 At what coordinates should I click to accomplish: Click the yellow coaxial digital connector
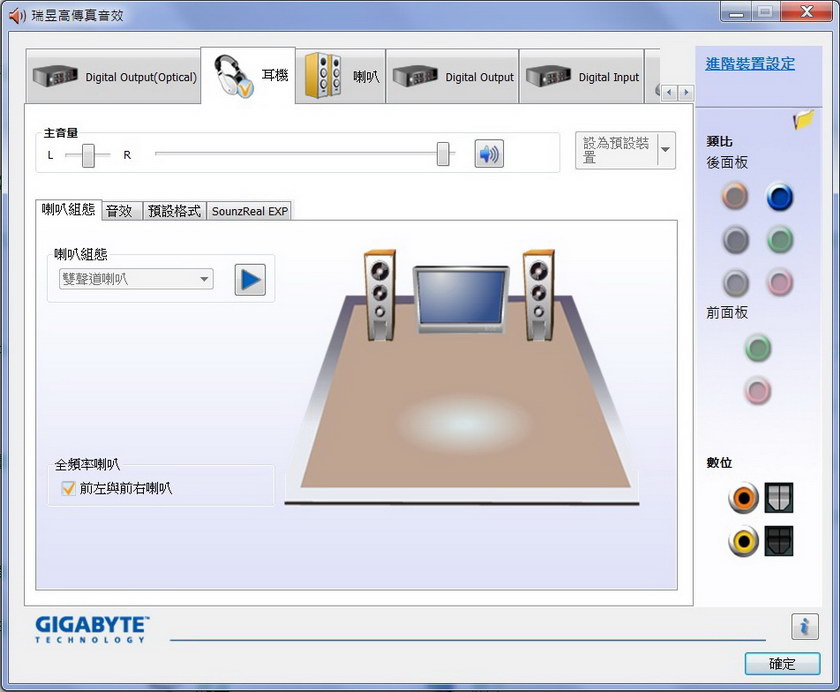[743, 541]
